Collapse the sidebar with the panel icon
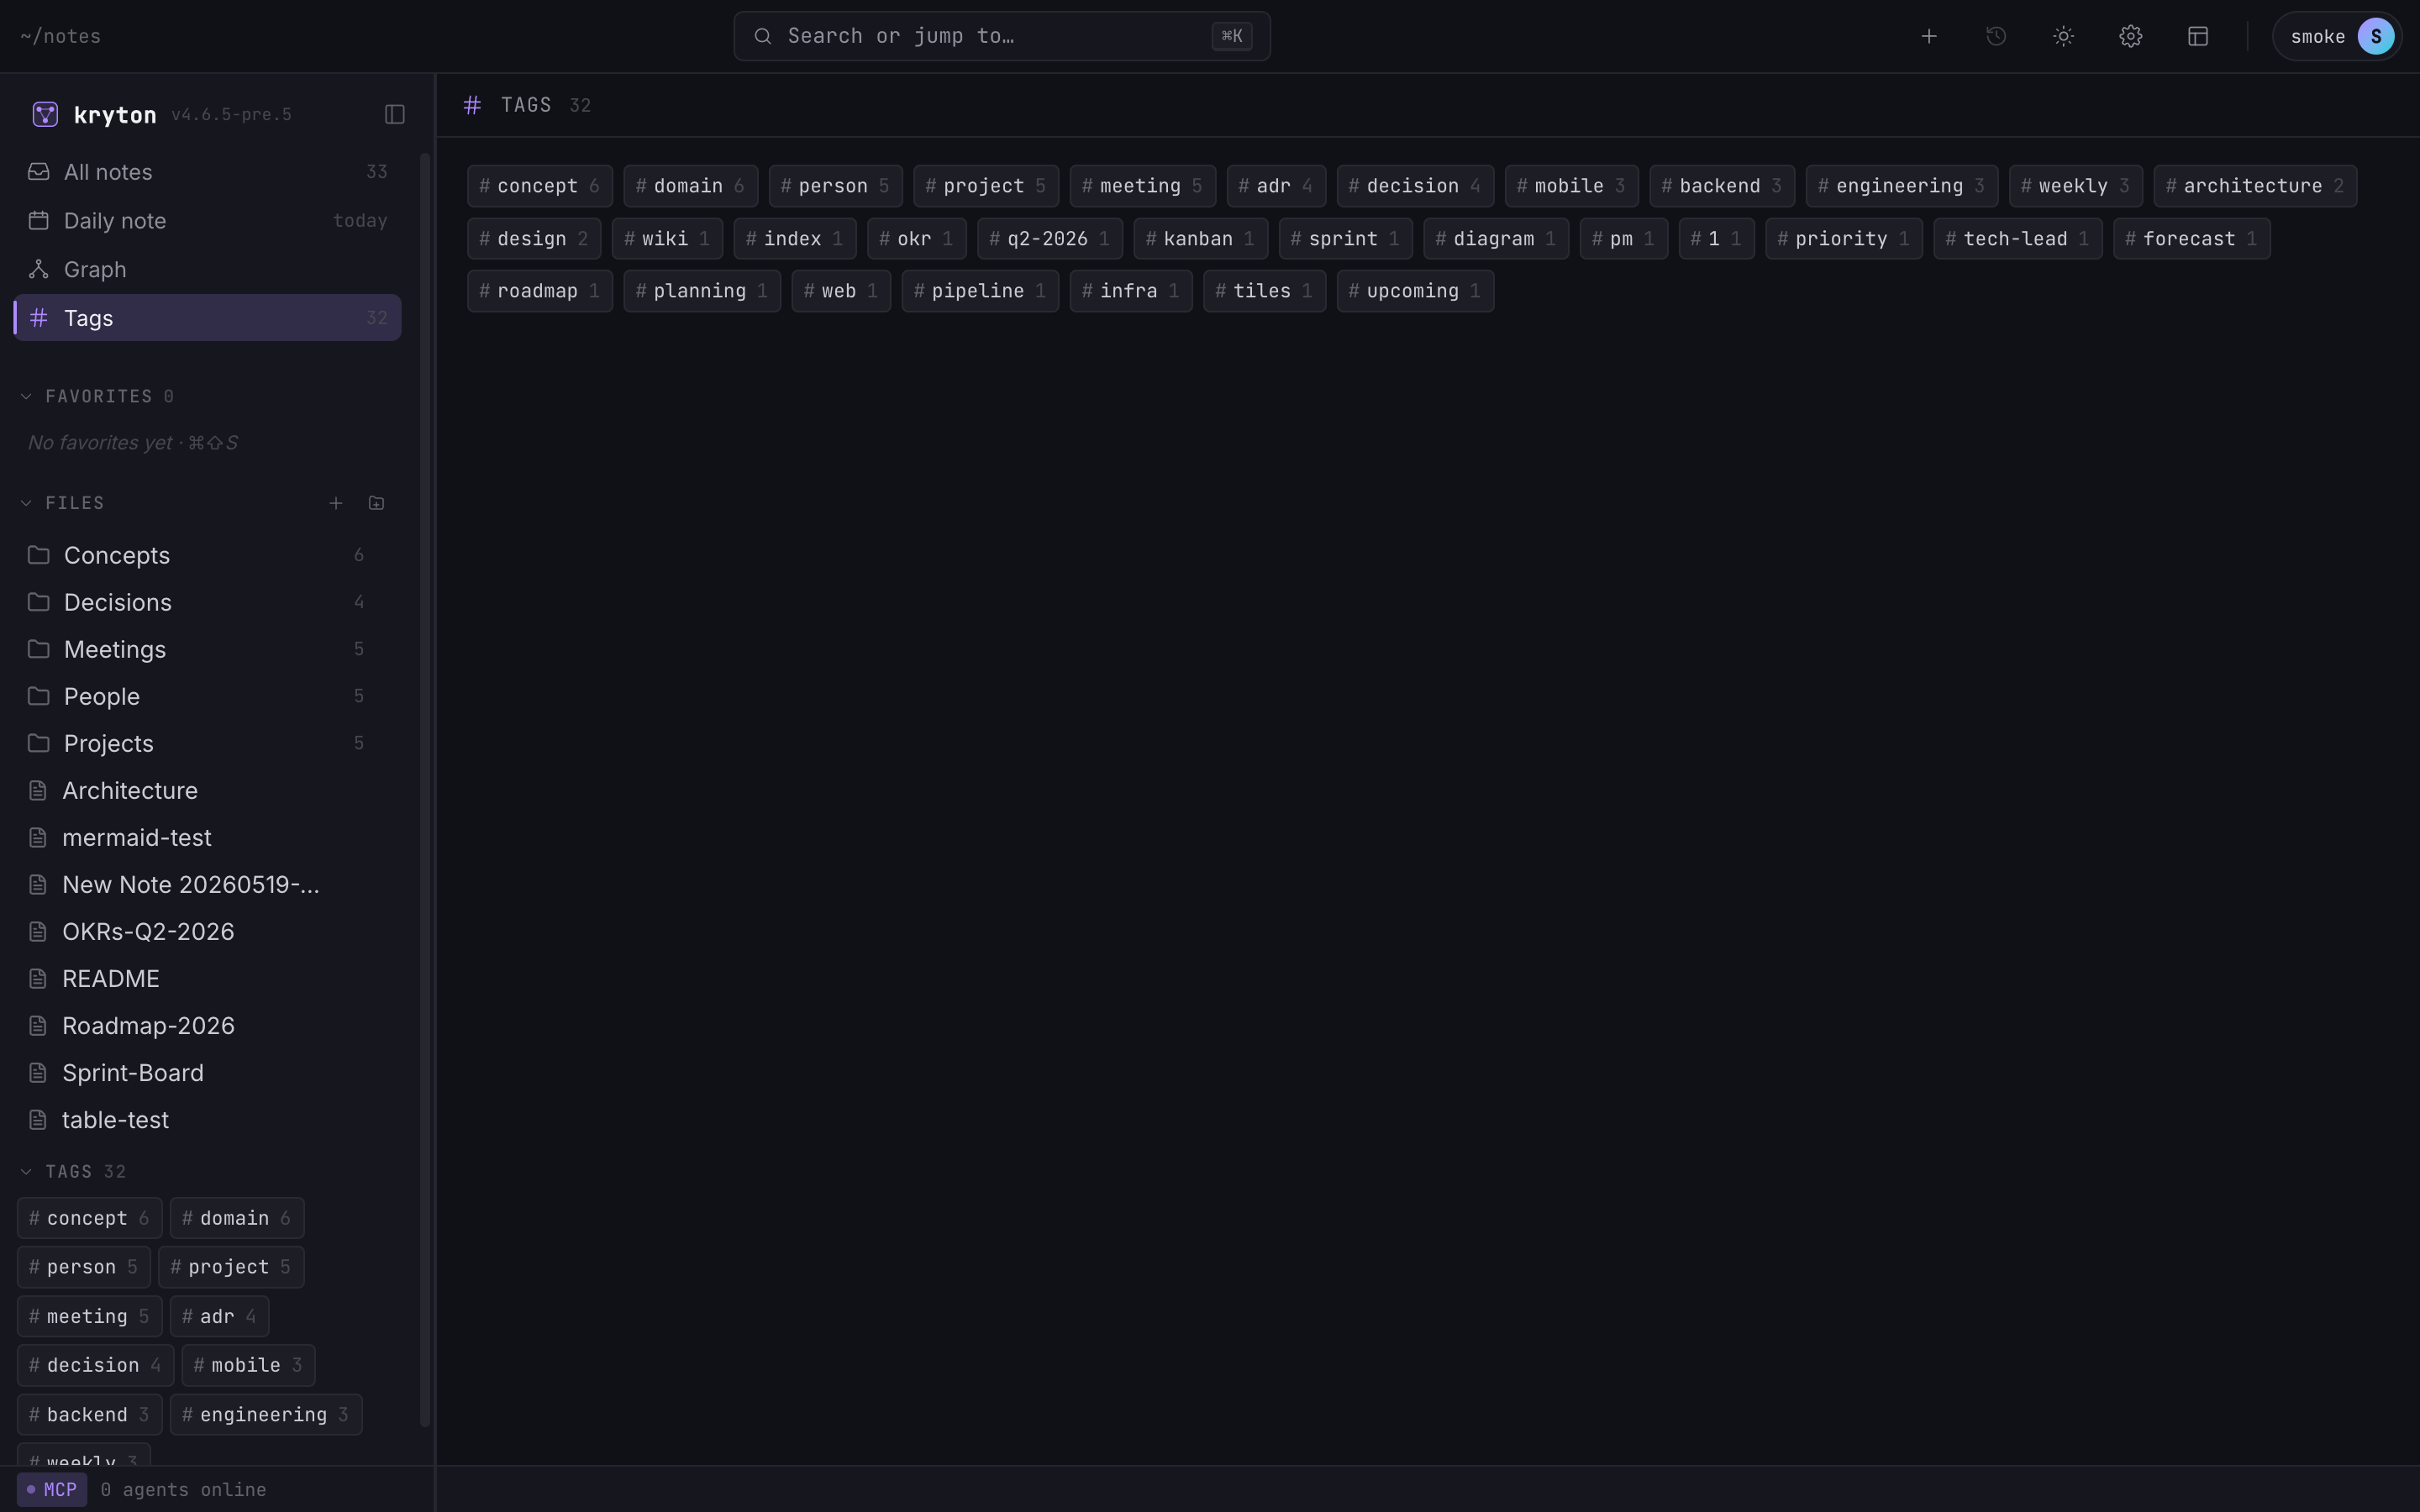The image size is (2420, 1512). coord(394,114)
